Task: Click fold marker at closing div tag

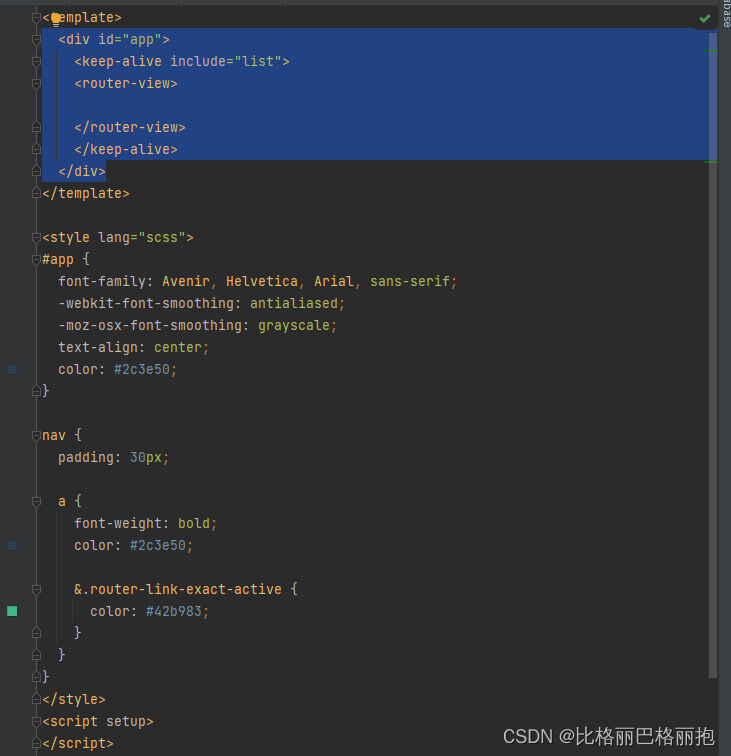Action: 36,171
